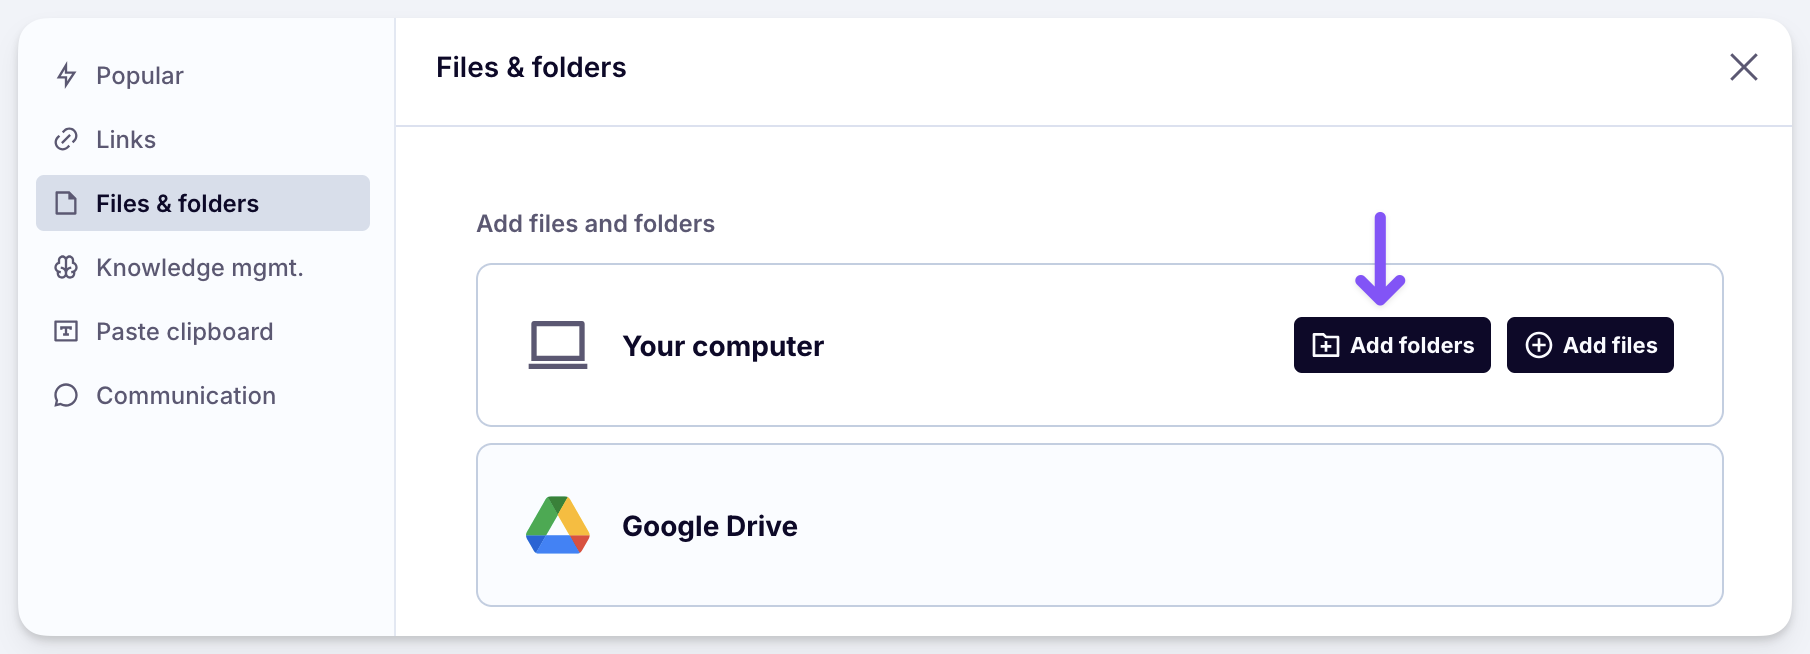Click the circled plus icon in Add files
This screenshot has width=1810, height=654.
(x=1538, y=345)
